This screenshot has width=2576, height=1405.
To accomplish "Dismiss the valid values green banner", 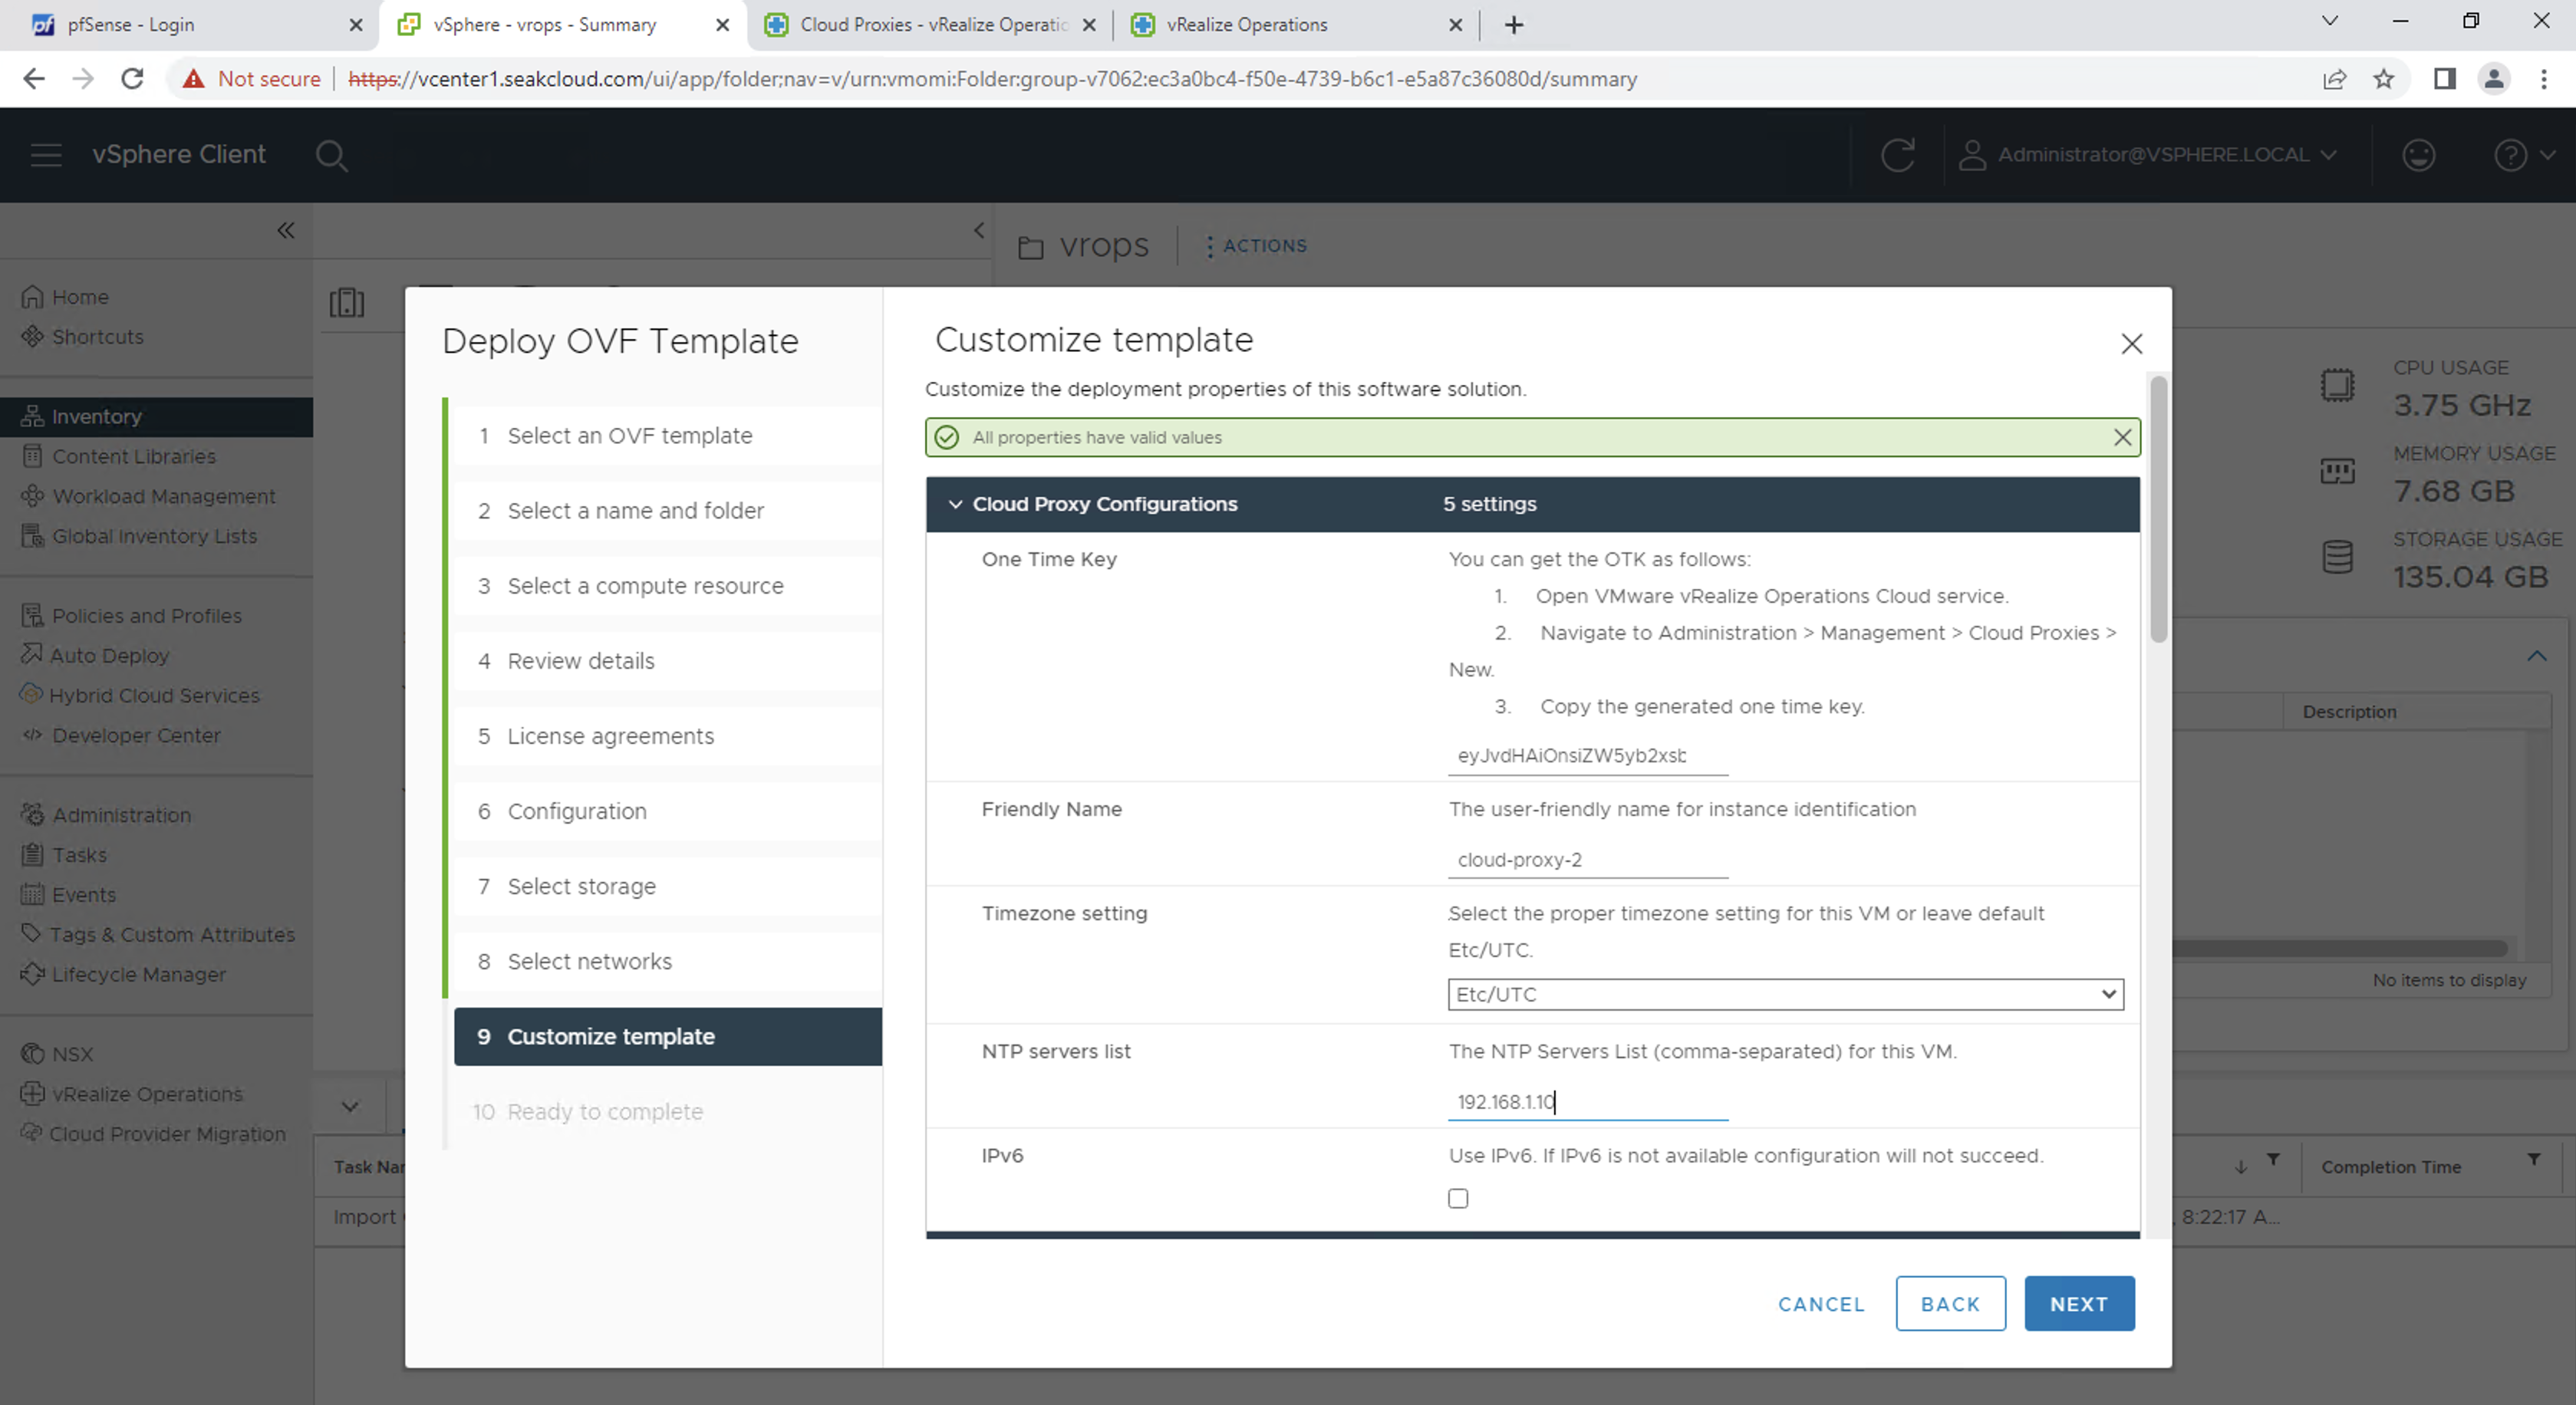I will click(2122, 437).
